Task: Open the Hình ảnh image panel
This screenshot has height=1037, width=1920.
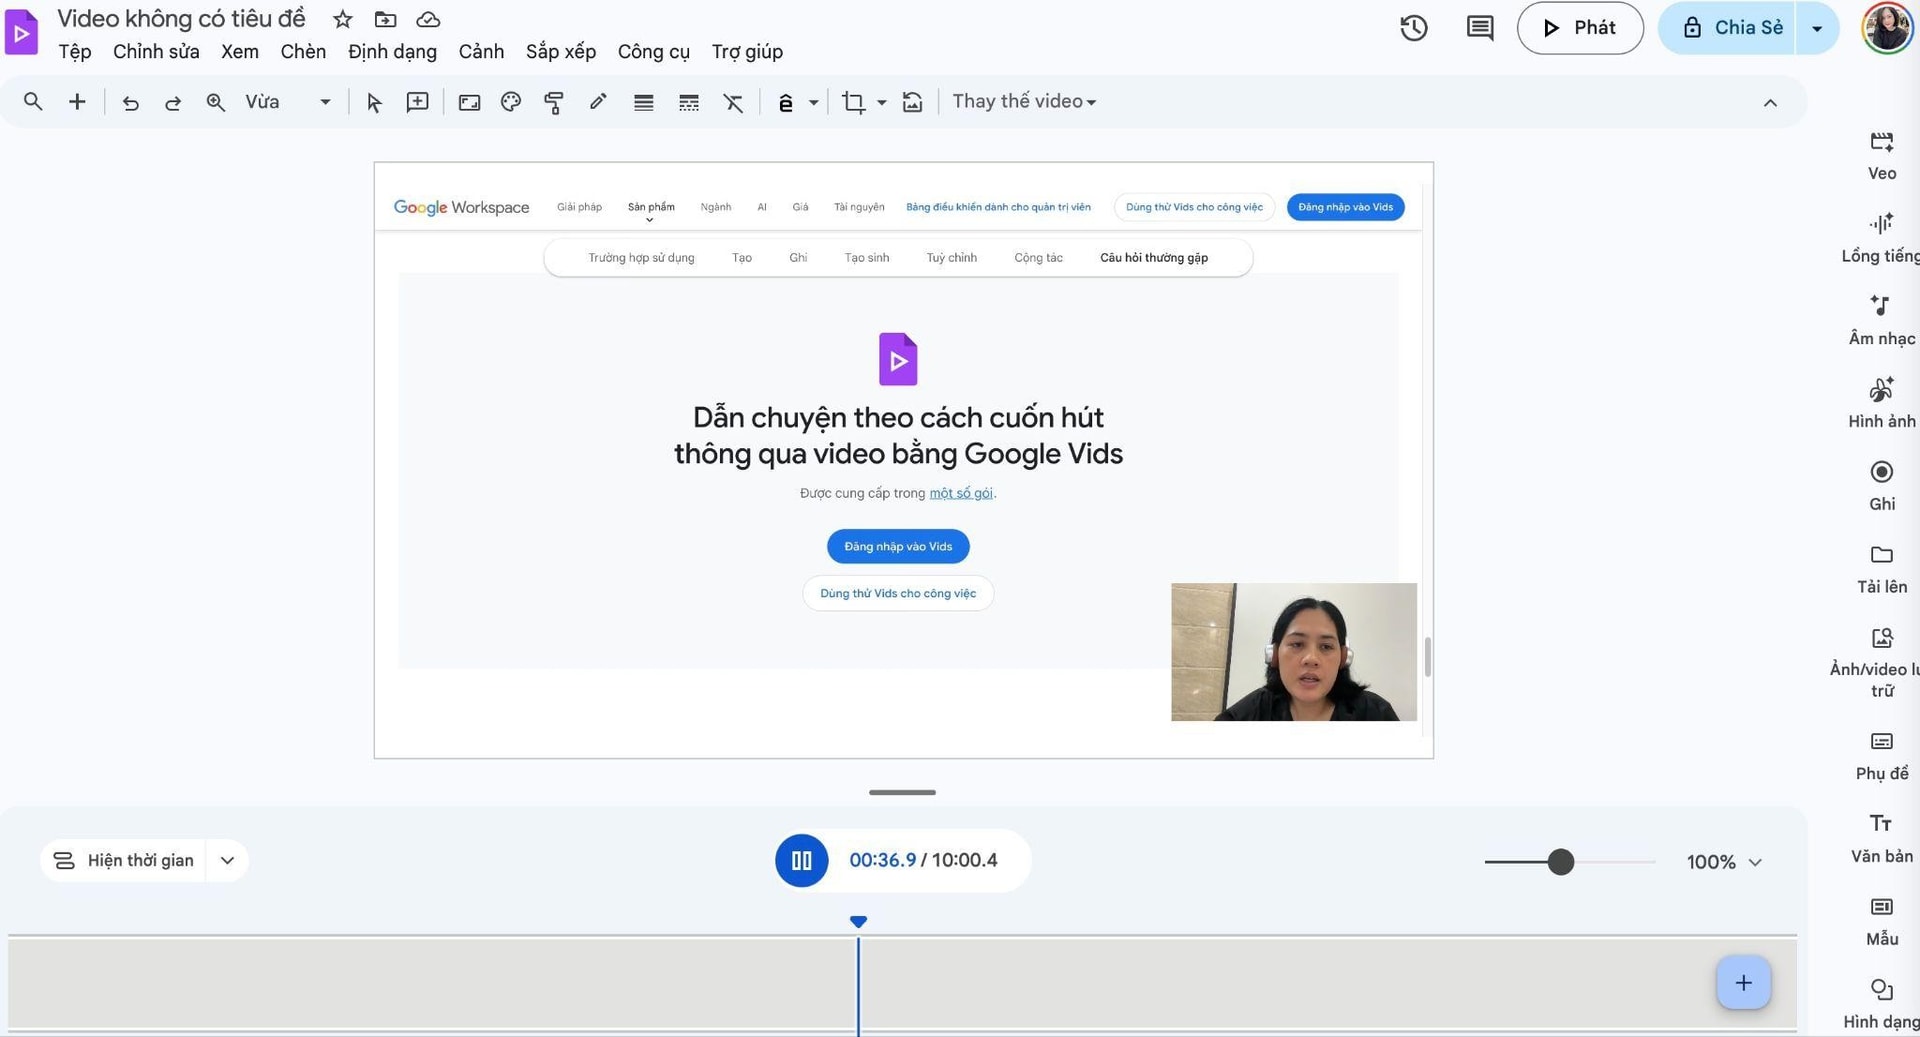Action: 1882,404
